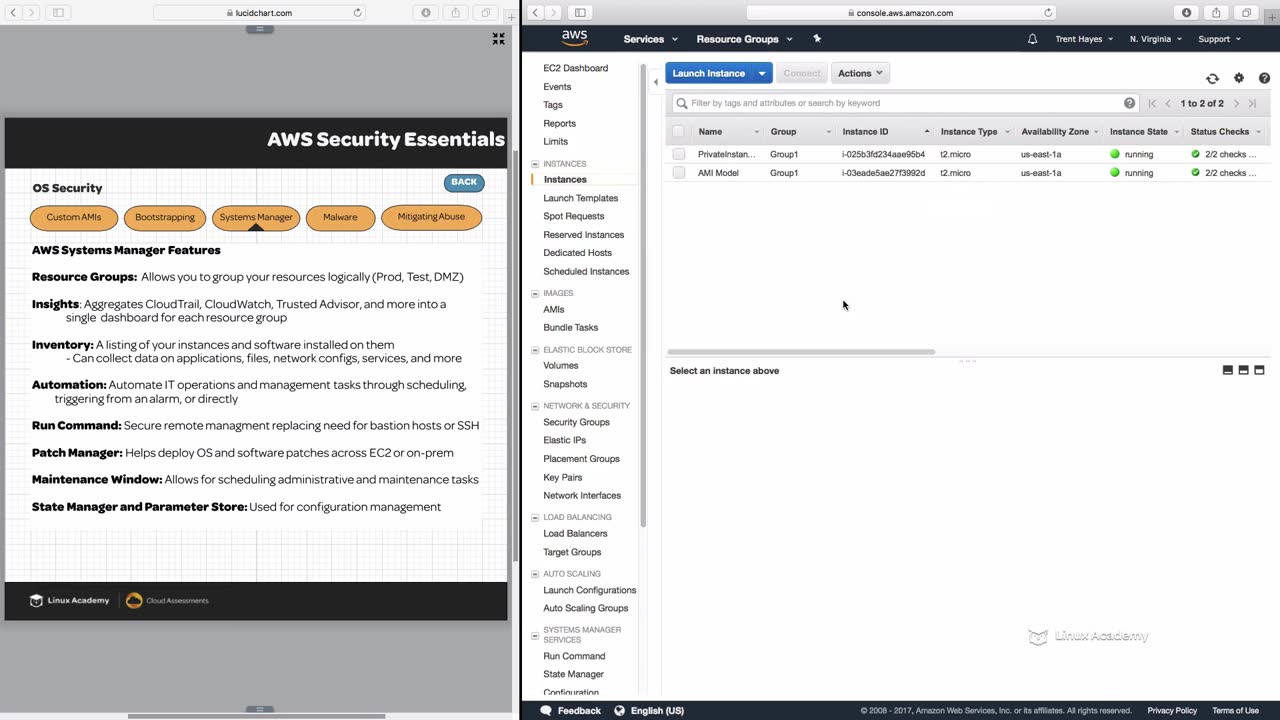Click the share icon in the Lucidchart Safari window

pyautogui.click(x=455, y=13)
